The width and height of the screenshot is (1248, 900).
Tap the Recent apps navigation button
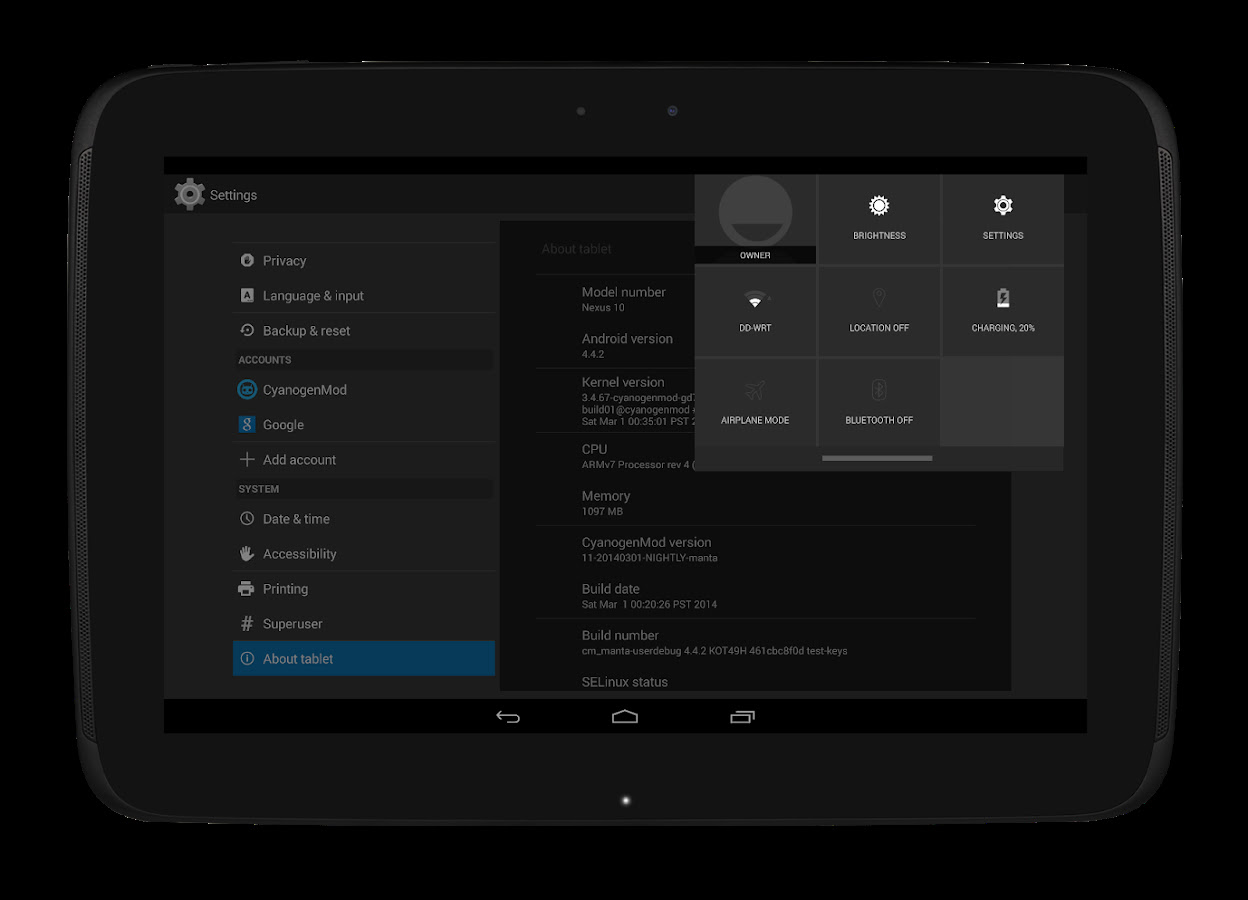point(742,716)
